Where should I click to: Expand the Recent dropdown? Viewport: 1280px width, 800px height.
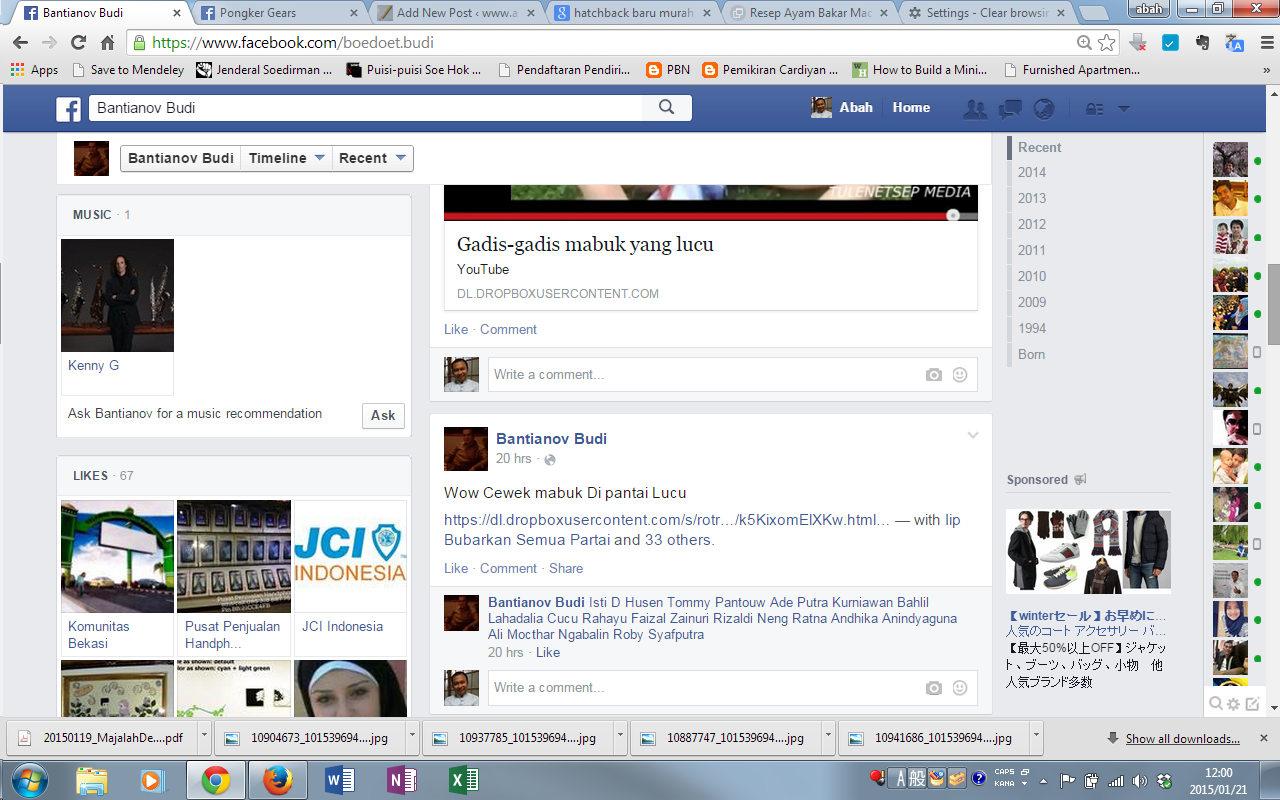pyautogui.click(x=372, y=158)
